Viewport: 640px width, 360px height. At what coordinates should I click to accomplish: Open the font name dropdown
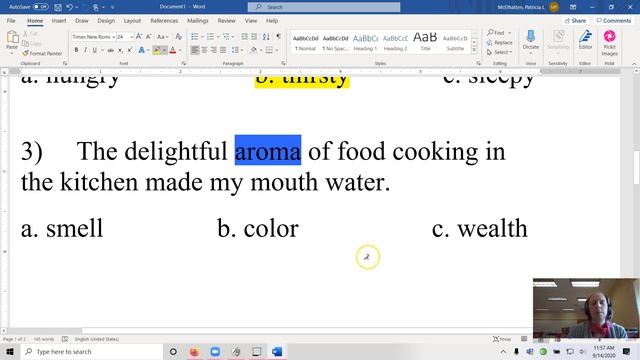click(113, 37)
